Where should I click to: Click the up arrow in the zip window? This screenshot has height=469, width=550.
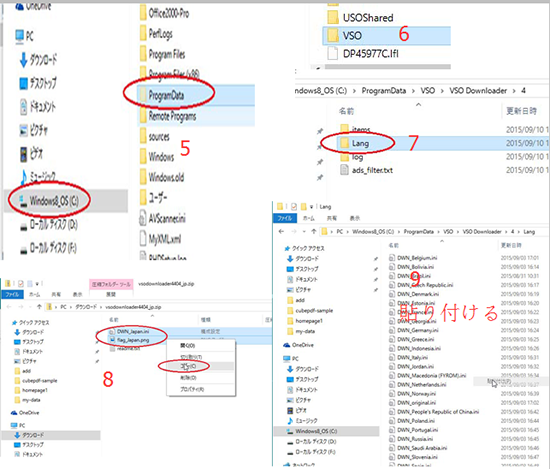click(39, 307)
